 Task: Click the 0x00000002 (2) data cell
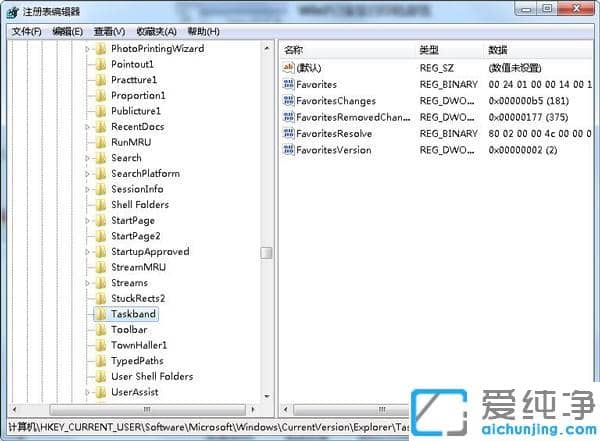pyautogui.click(x=523, y=150)
